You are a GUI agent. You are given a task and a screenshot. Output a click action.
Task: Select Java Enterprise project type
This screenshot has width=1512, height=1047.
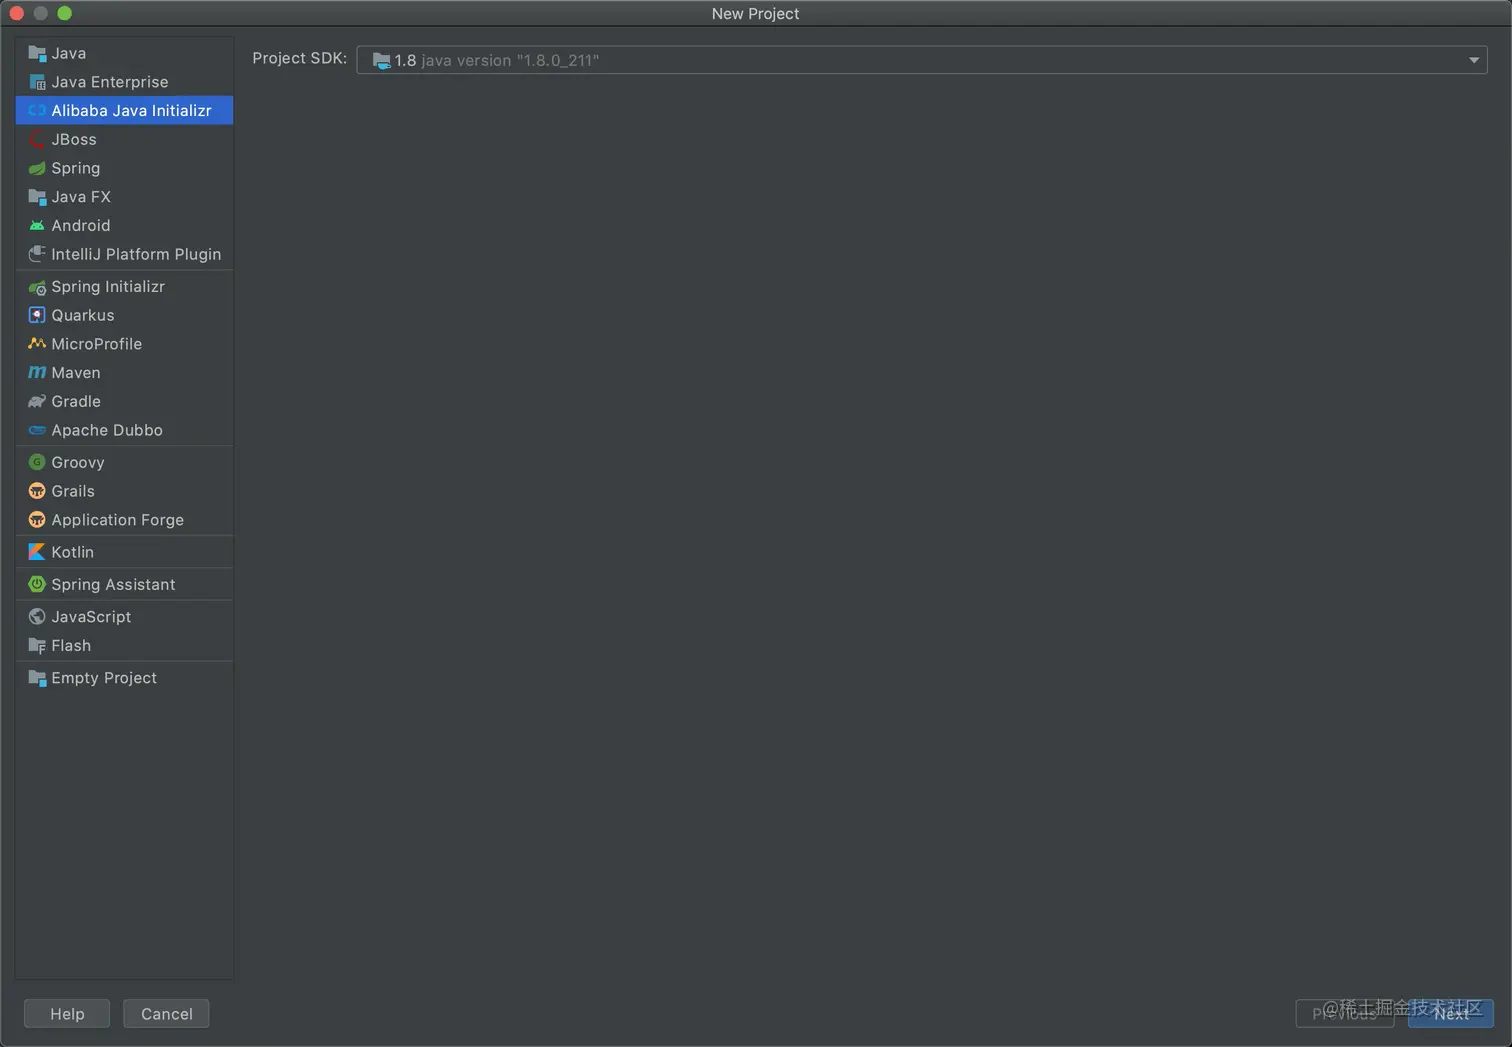pos(124,82)
